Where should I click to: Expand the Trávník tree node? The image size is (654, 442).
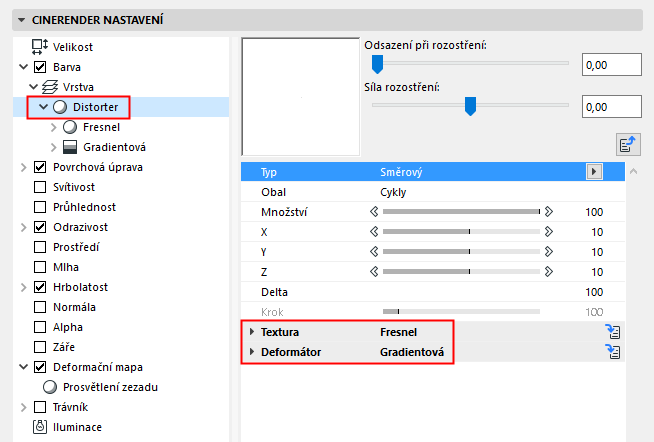[24, 407]
